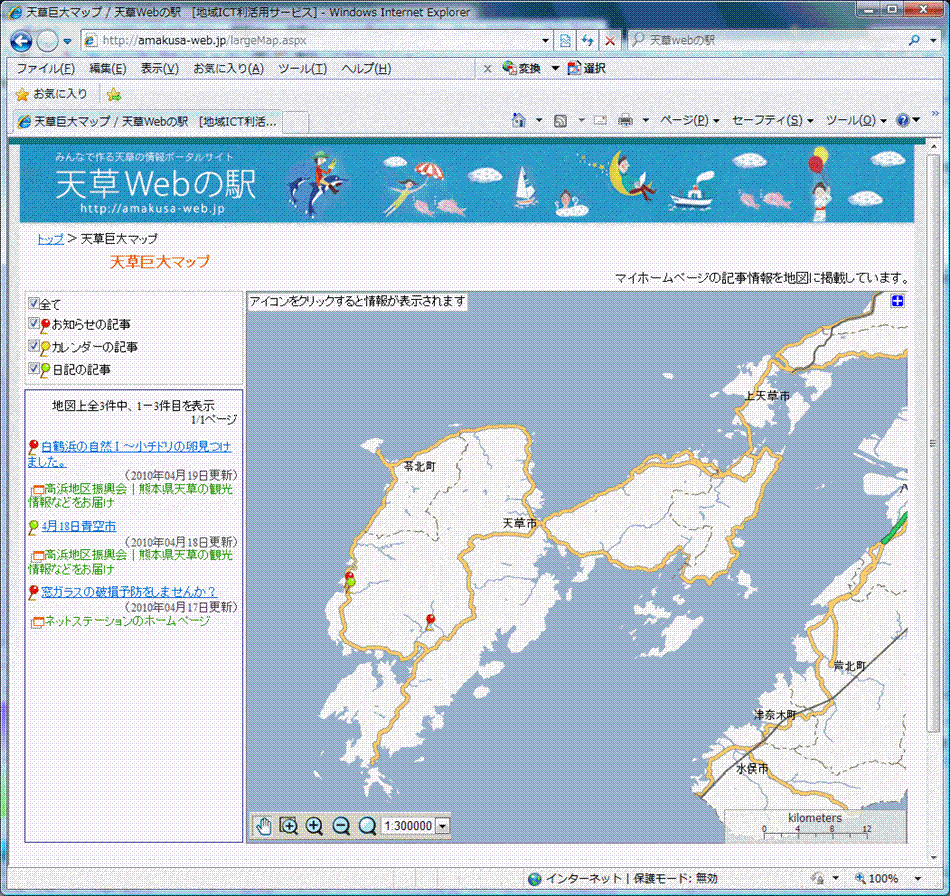Image resolution: width=950 pixels, height=896 pixels.
Task: Click the red pin marker south of 天草市 label
Action: click(430, 622)
